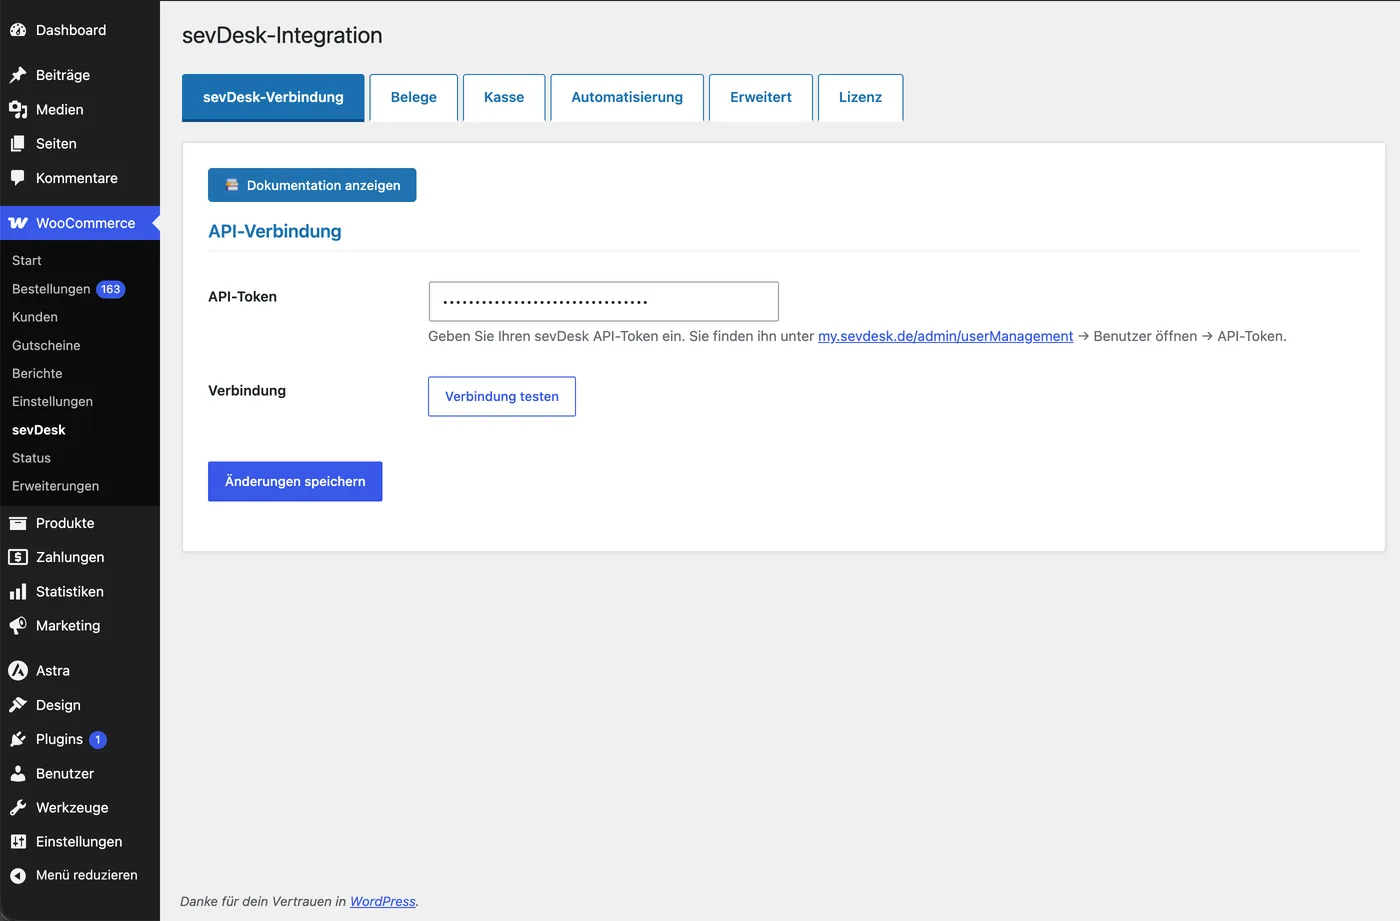Open Zahlungen via dollar icon
Screen dimensions: 1400x921
pos(18,557)
